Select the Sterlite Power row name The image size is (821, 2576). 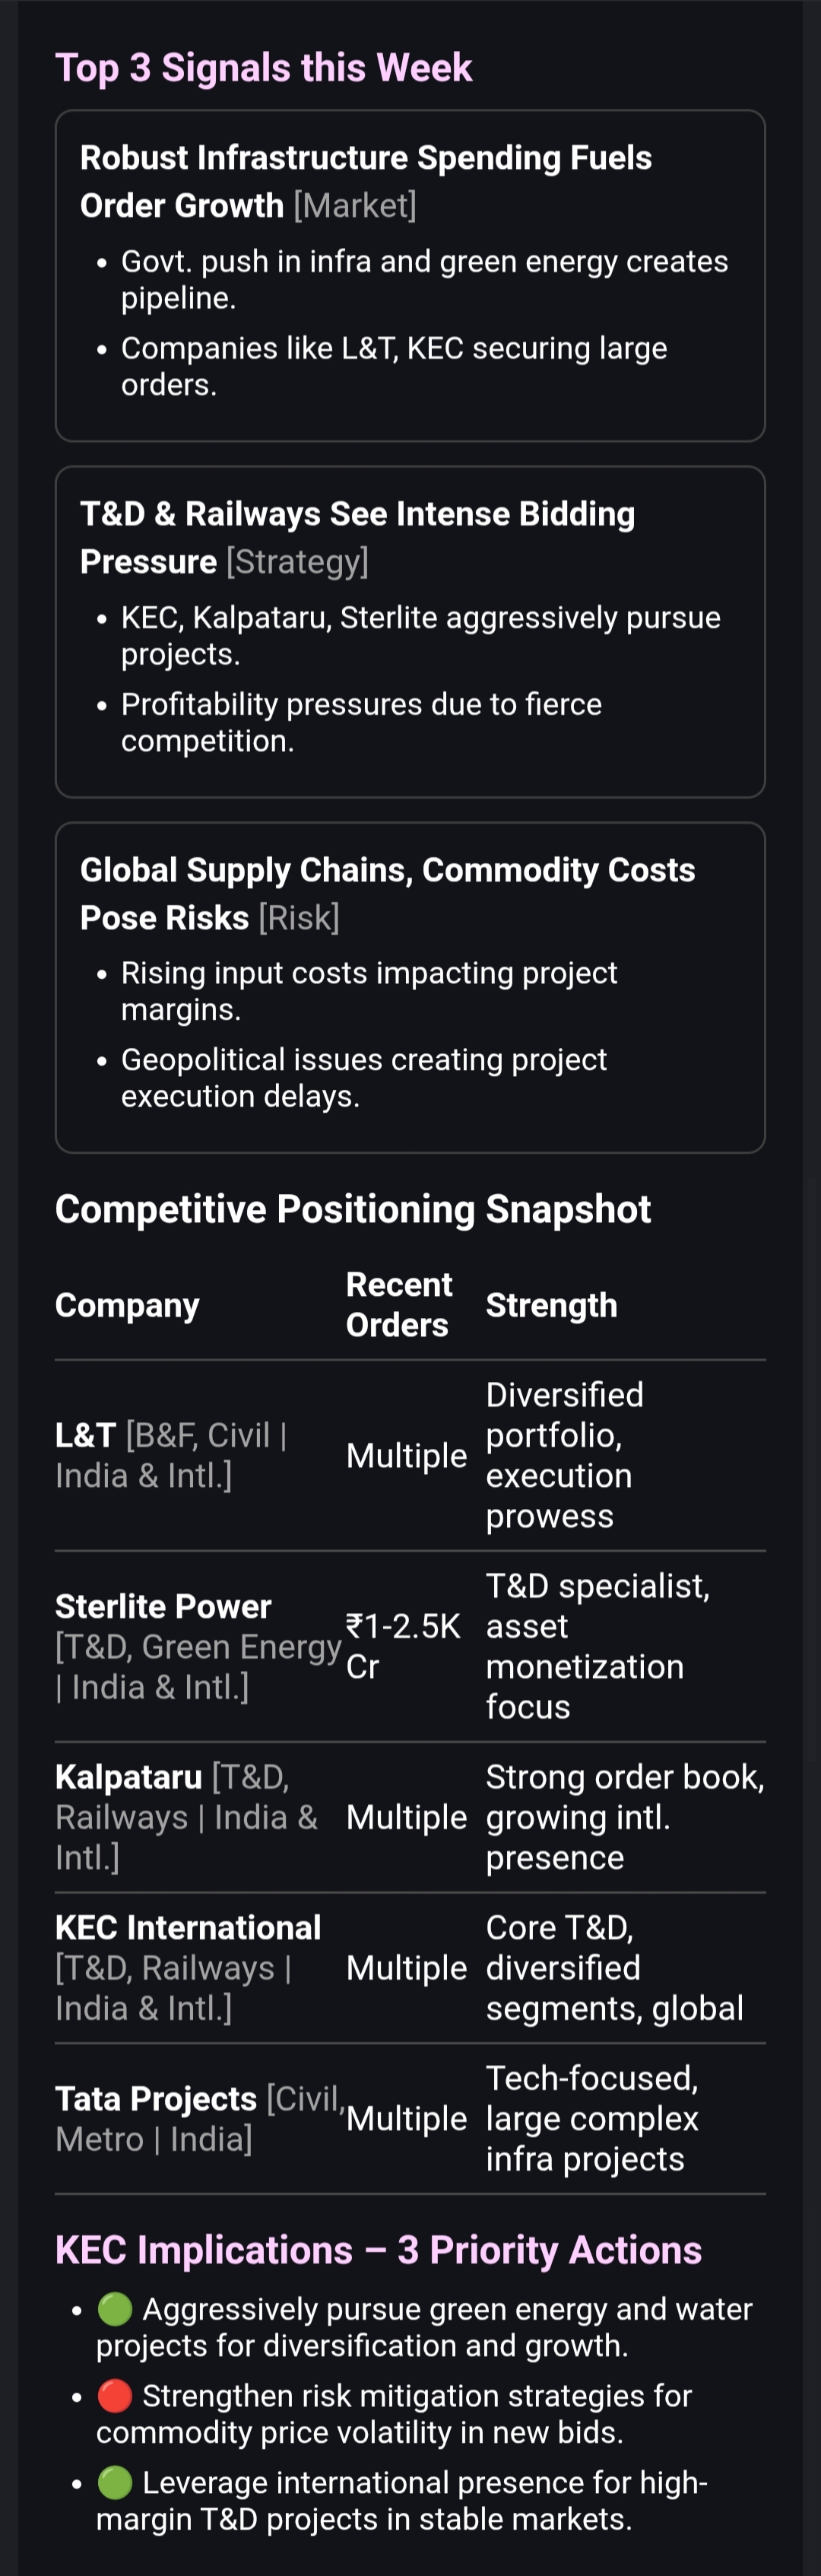click(163, 1607)
